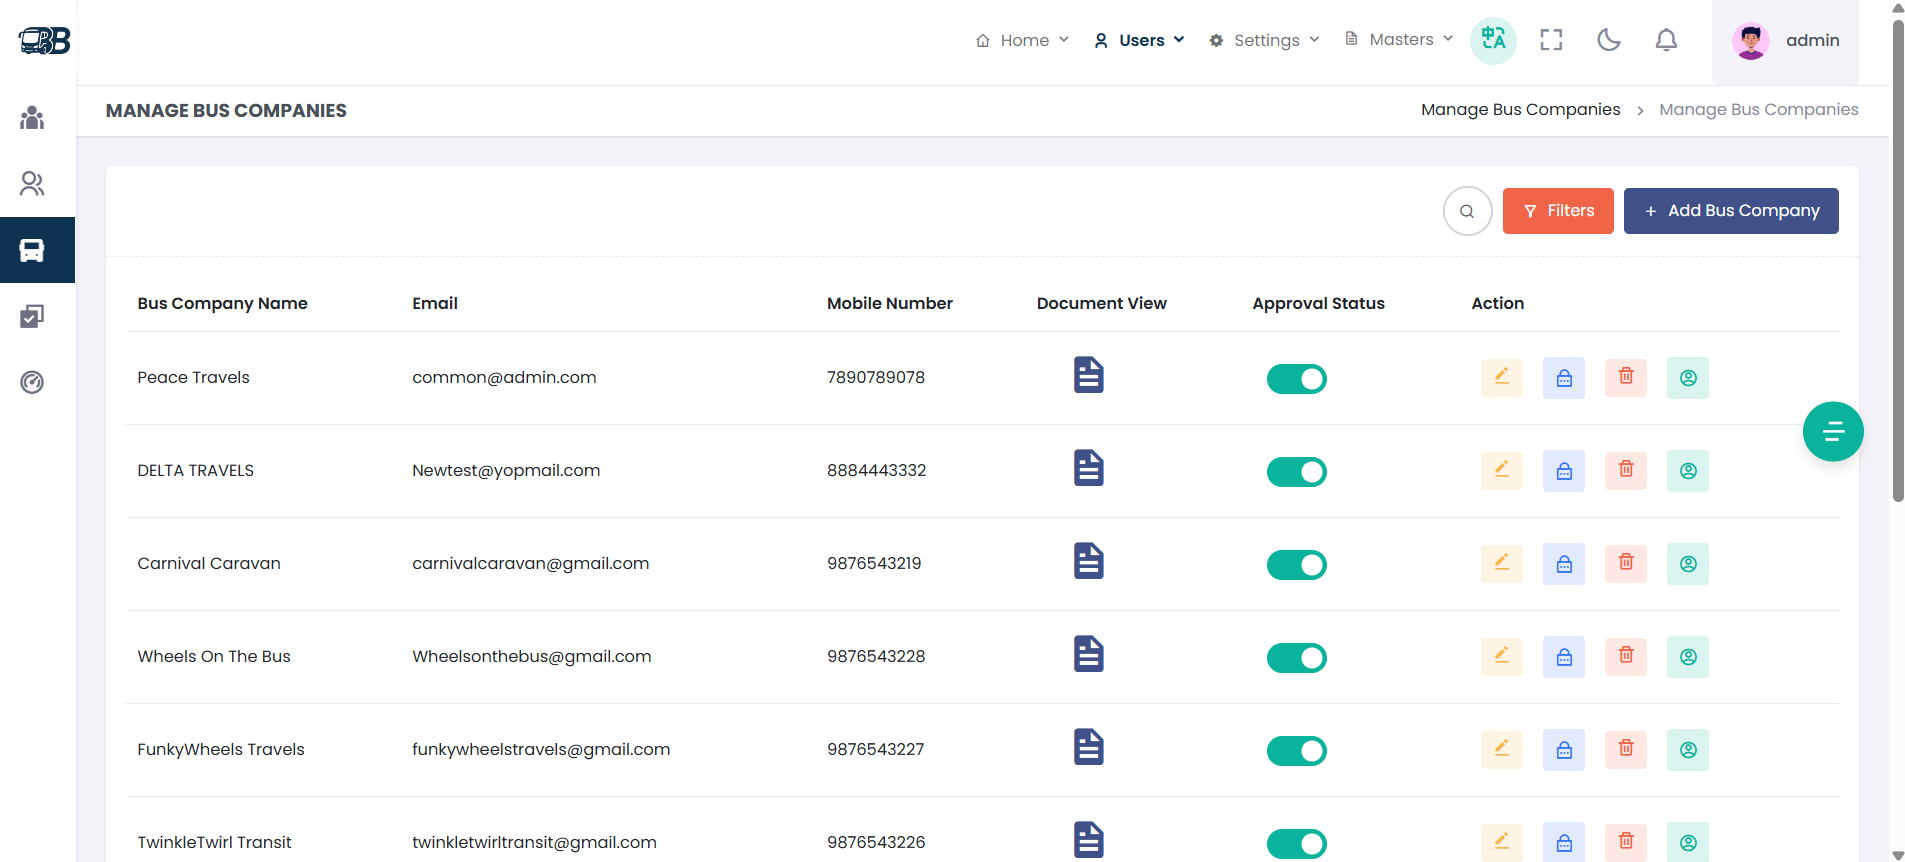Open the checklist tasks sidebar icon
1905x862 pixels.
tap(32, 316)
